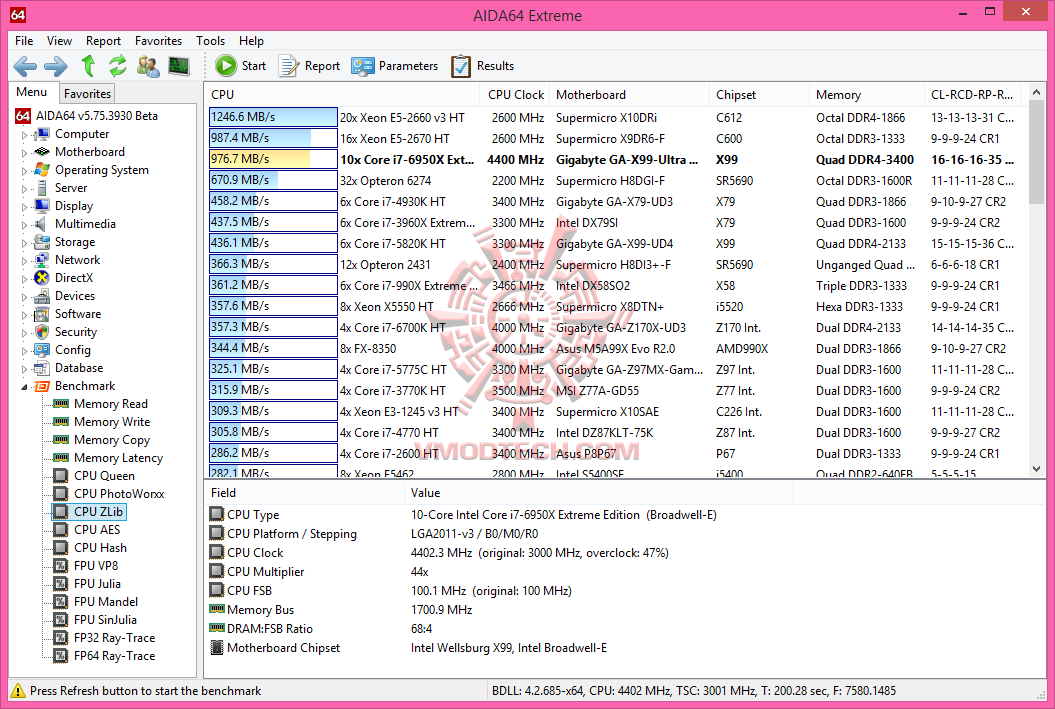The height and width of the screenshot is (709, 1055).
Task: Select the Database tree node
Action: [x=79, y=368]
